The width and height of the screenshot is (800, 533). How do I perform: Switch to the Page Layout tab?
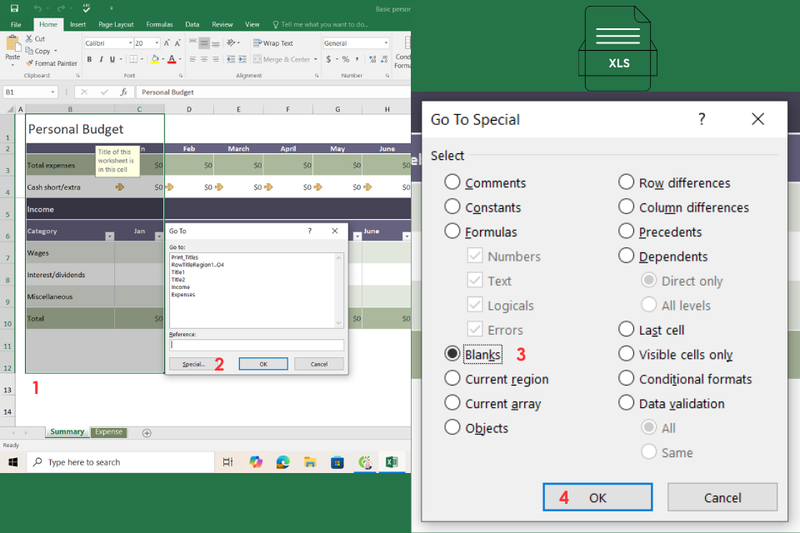point(116,24)
